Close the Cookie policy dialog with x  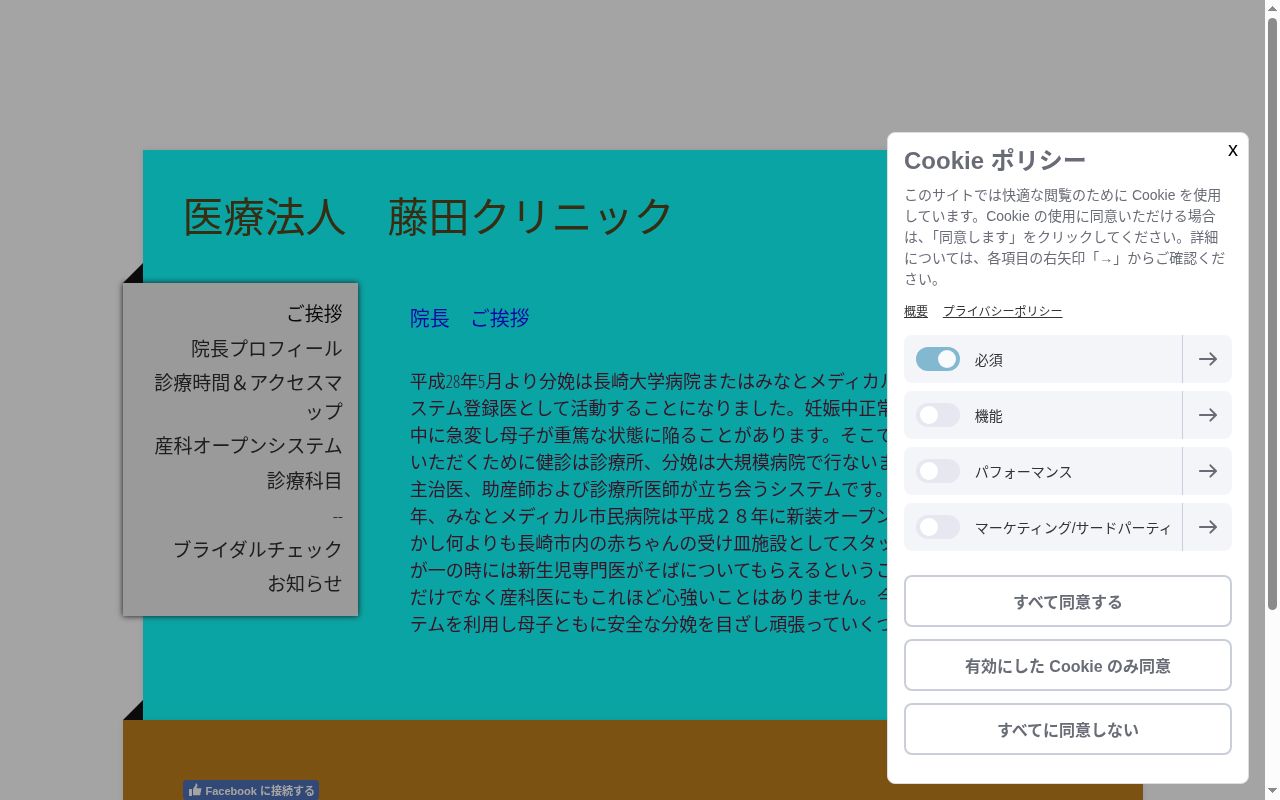[1232, 150]
